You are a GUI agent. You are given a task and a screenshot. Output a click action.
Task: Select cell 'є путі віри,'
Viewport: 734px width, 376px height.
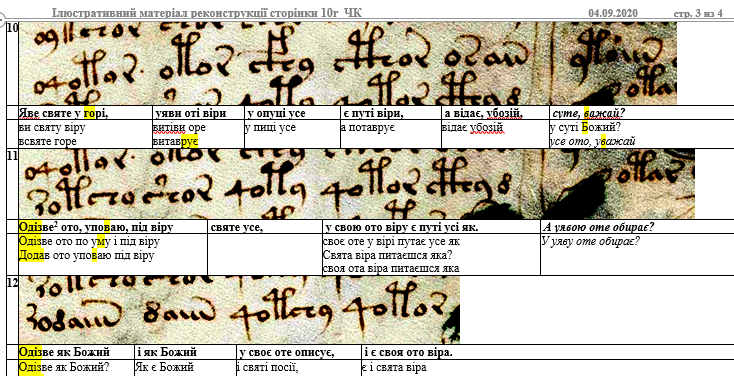pyautogui.click(x=391, y=113)
